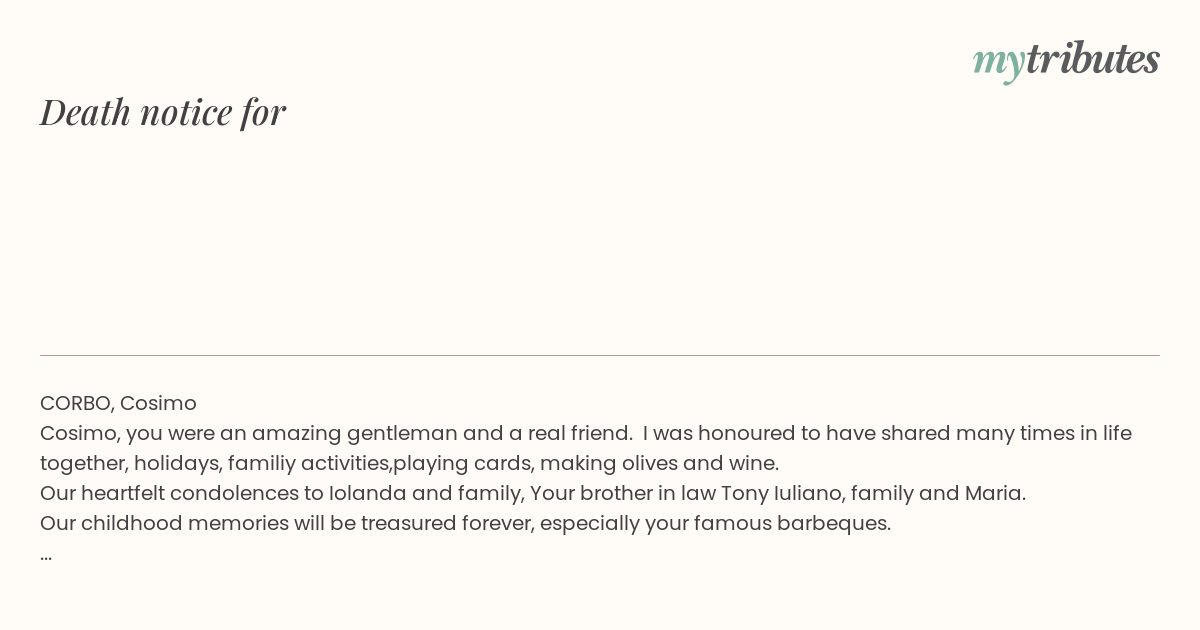Select the "CORBO, Cosimo" name line
Viewport: 1200px width, 630px height.
[x=118, y=403]
